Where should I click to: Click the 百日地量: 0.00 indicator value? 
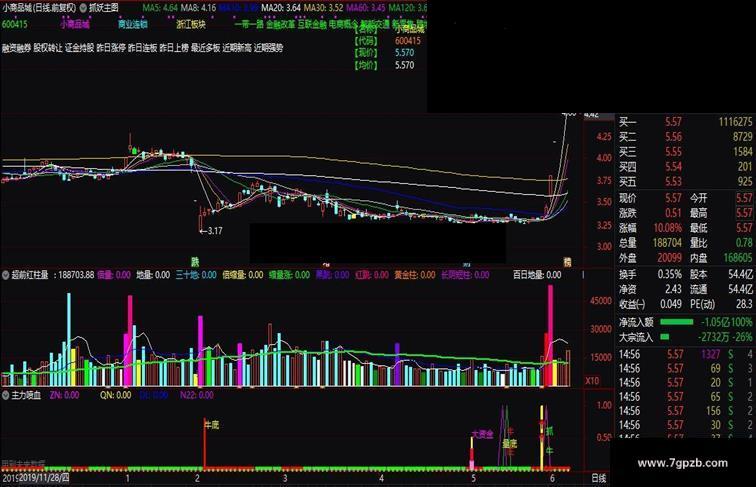pyautogui.click(x=537, y=275)
